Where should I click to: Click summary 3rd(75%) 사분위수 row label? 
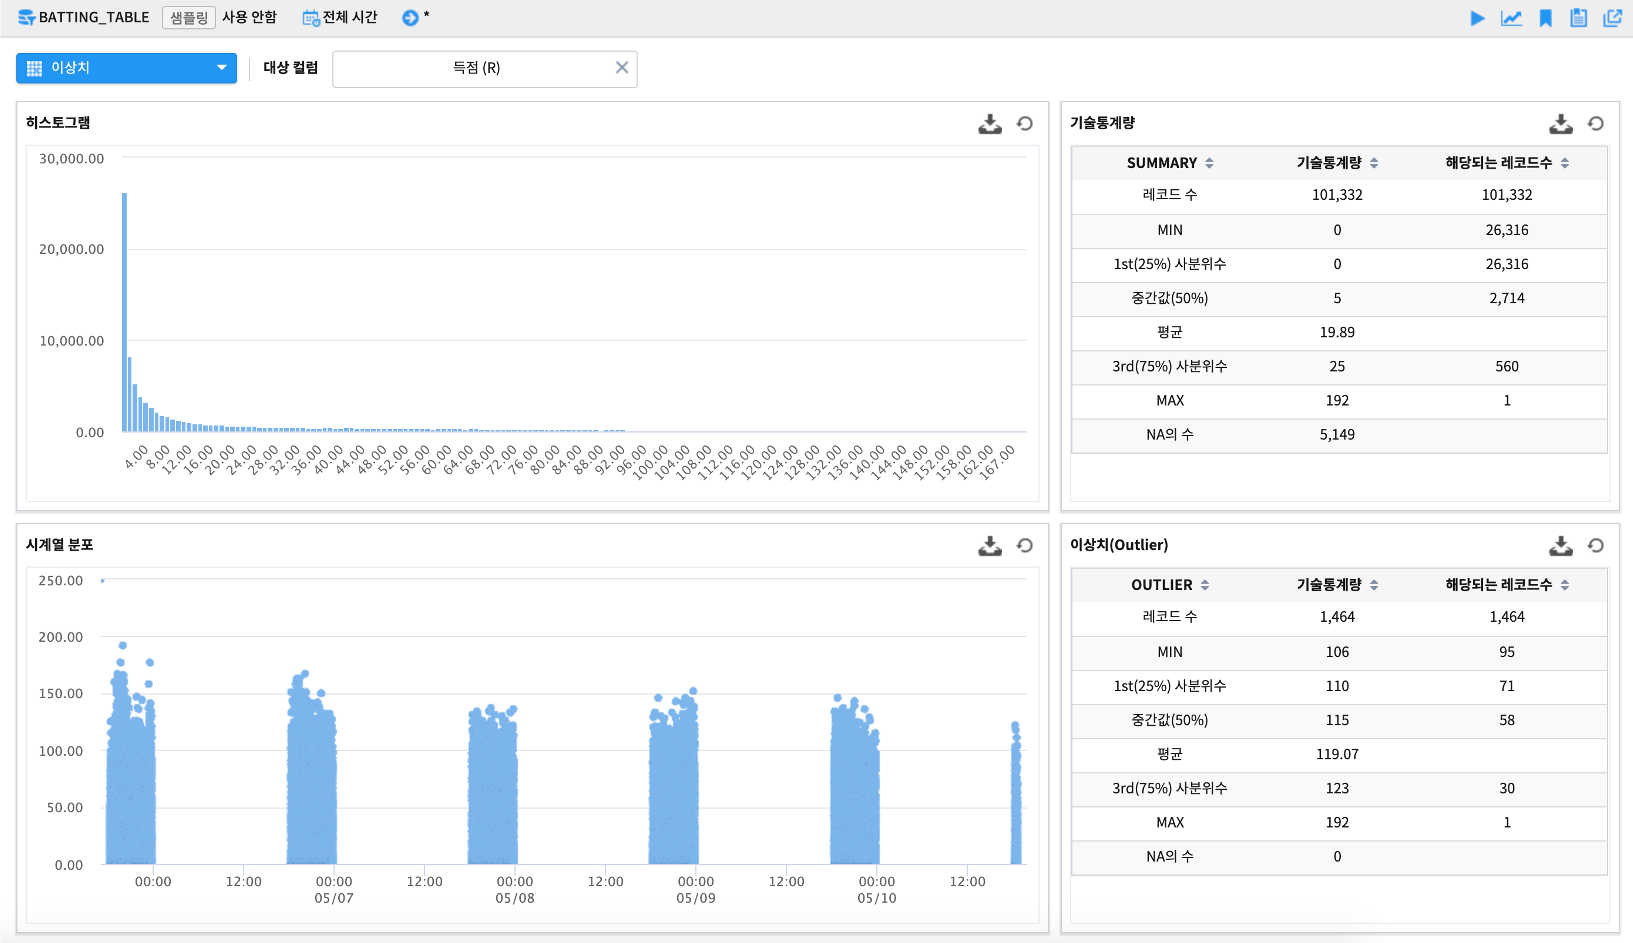(1170, 366)
